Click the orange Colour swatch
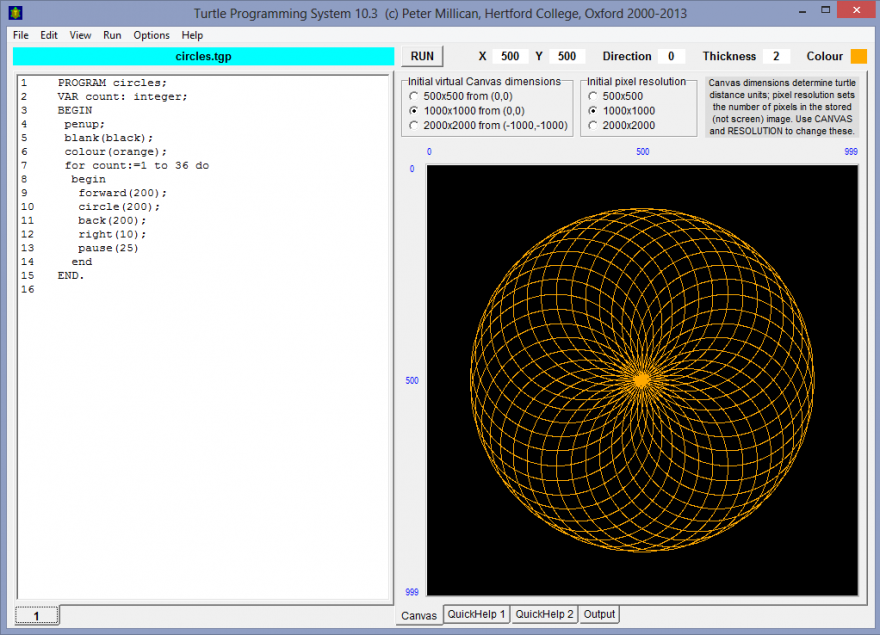 click(858, 57)
